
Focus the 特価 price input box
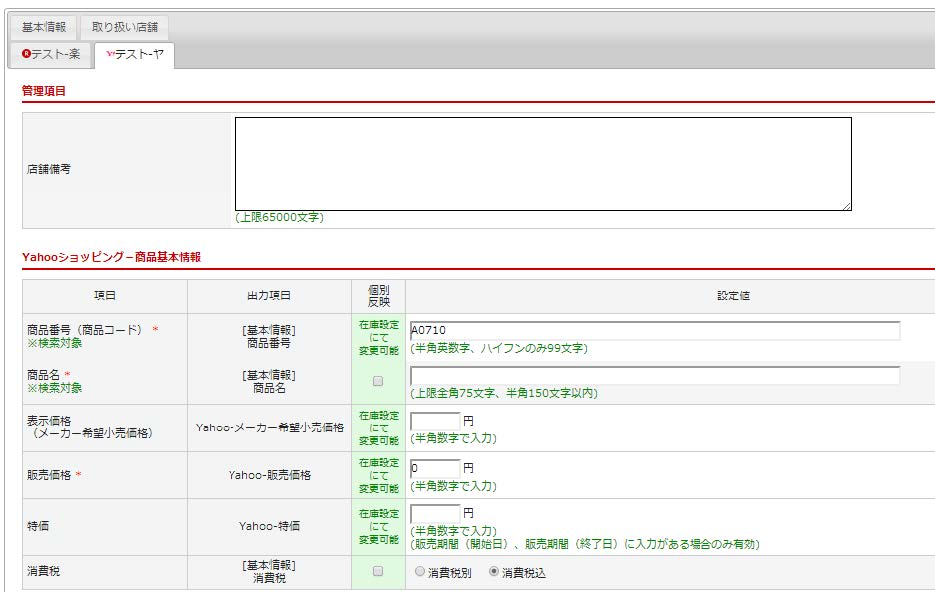pyautogui.click(x=435, y=513)
